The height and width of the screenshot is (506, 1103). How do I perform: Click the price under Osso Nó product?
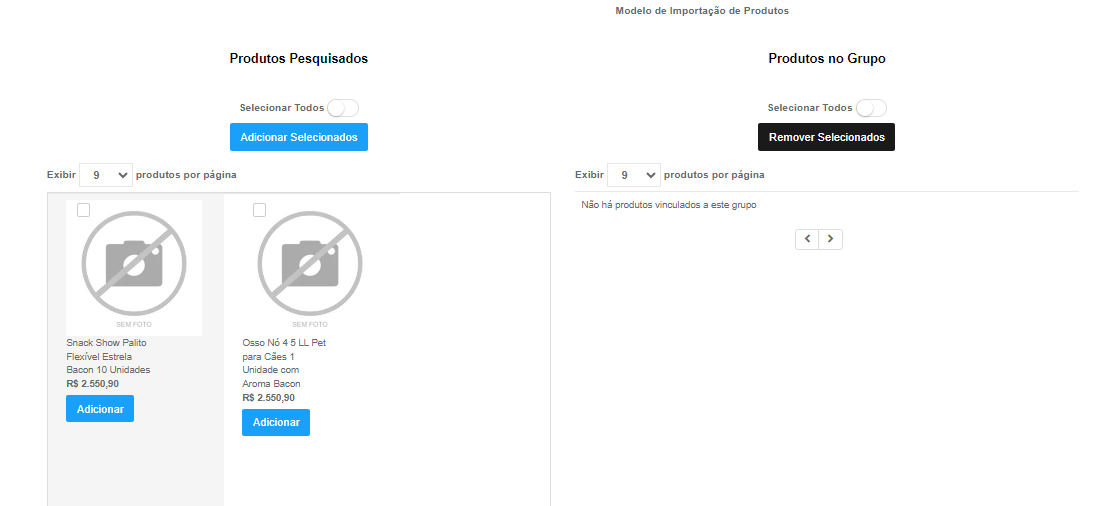pyautogui.click(x=268, y=398)
